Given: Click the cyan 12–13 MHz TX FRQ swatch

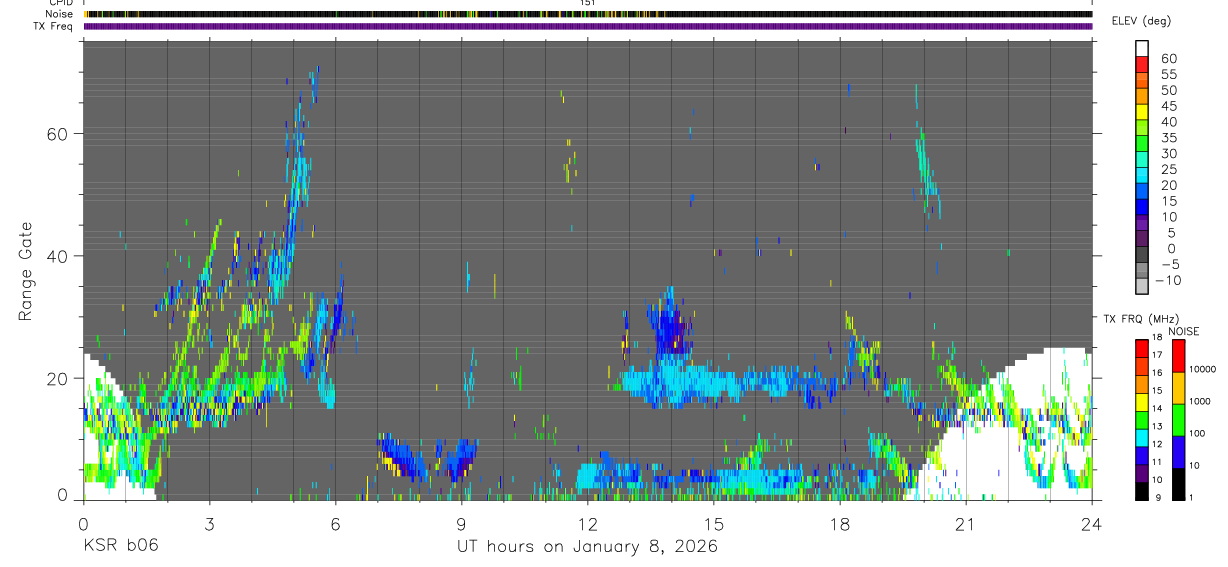Looking at the screenshot, I should coord(1142,437).
